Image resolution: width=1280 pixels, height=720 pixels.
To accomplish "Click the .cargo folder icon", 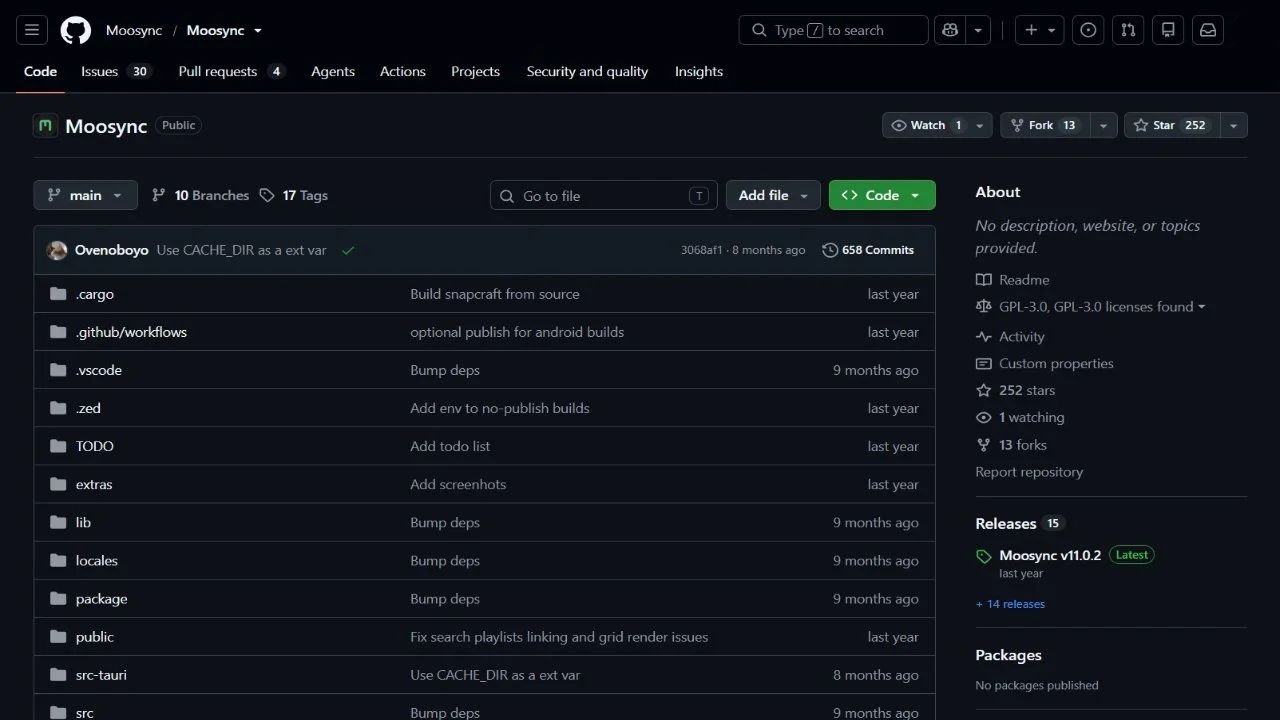I will [58, 294].
